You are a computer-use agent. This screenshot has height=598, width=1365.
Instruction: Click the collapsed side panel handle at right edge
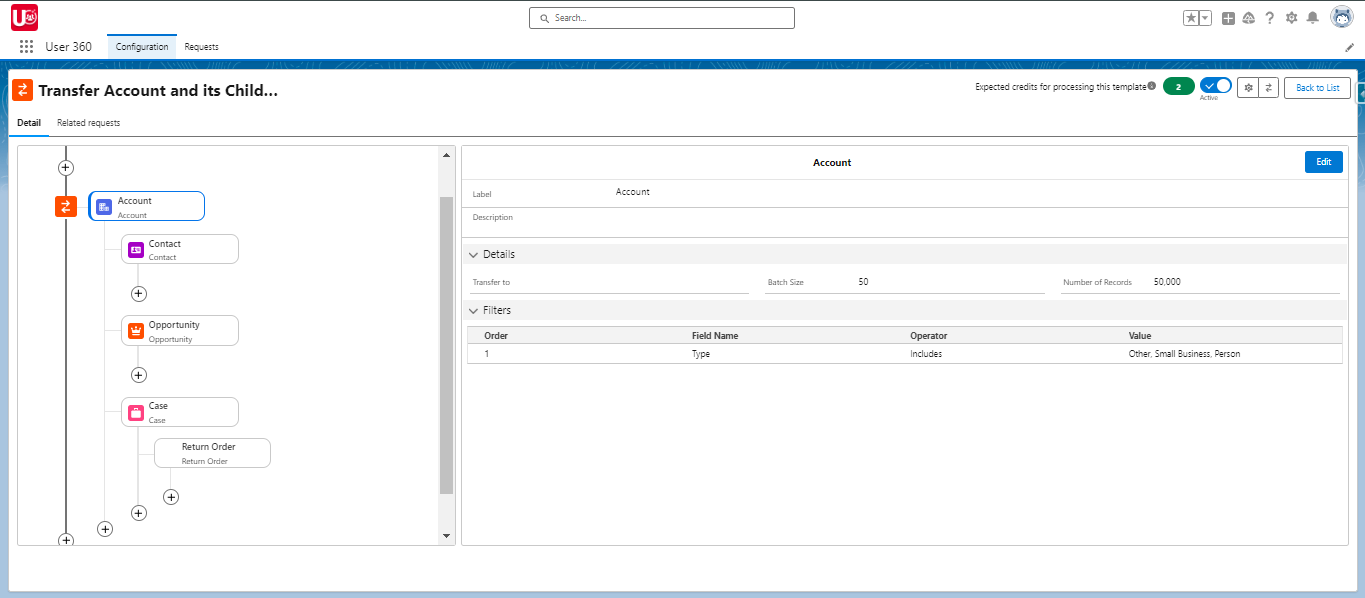(x=1361, y=95)
